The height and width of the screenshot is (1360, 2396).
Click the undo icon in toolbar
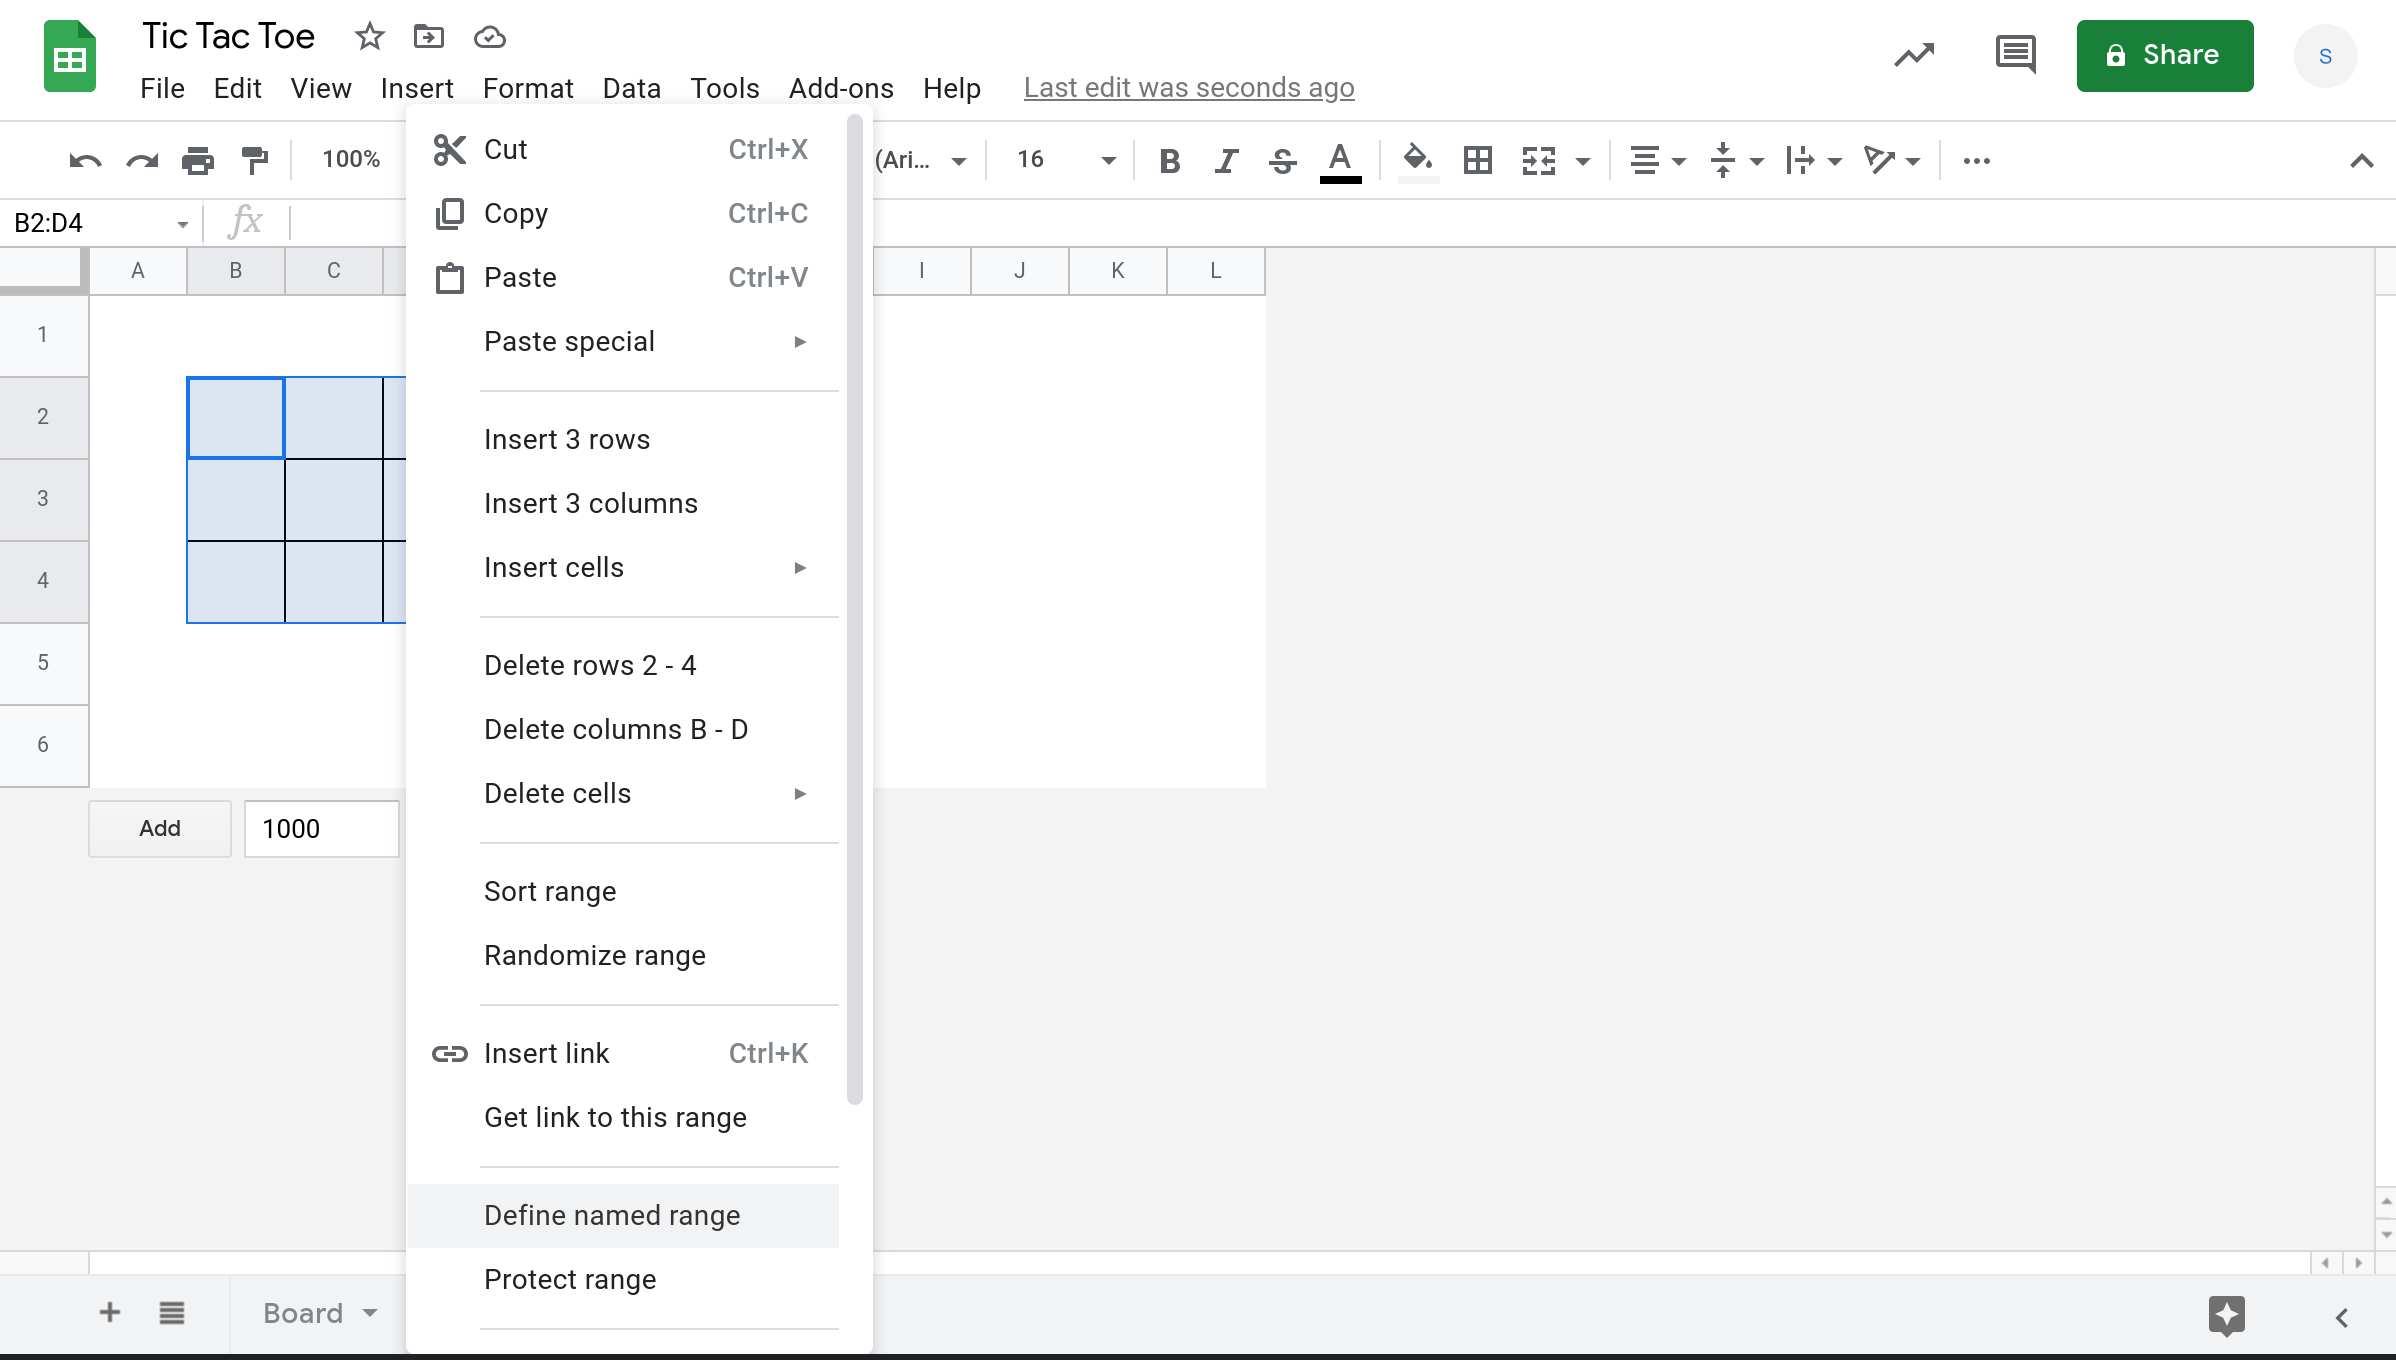tap(84, 160)
